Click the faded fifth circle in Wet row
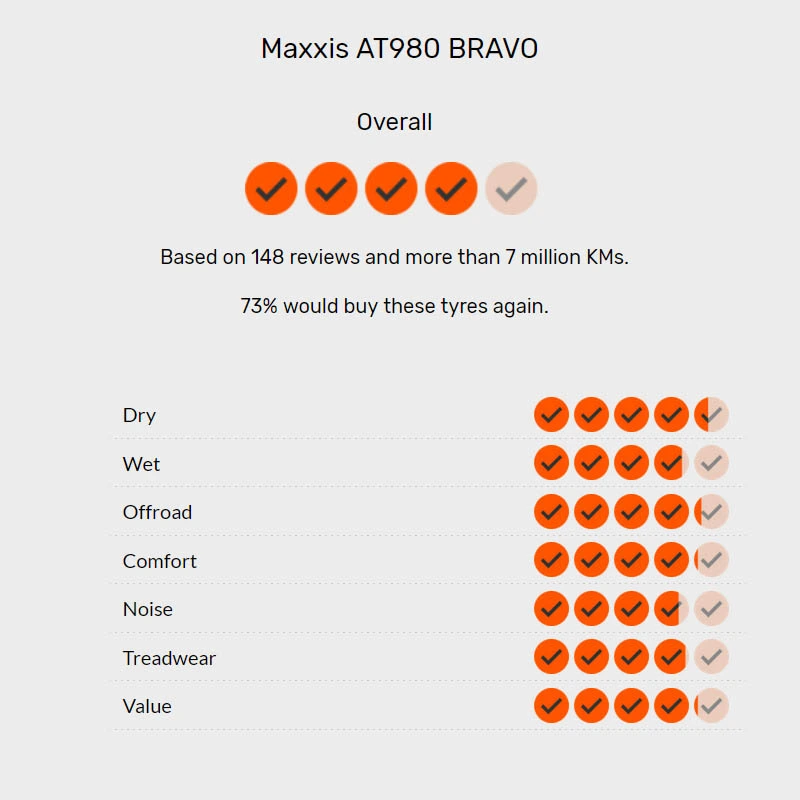The width and height of the screenshot is (800, 800). click(x=711, y=463)
